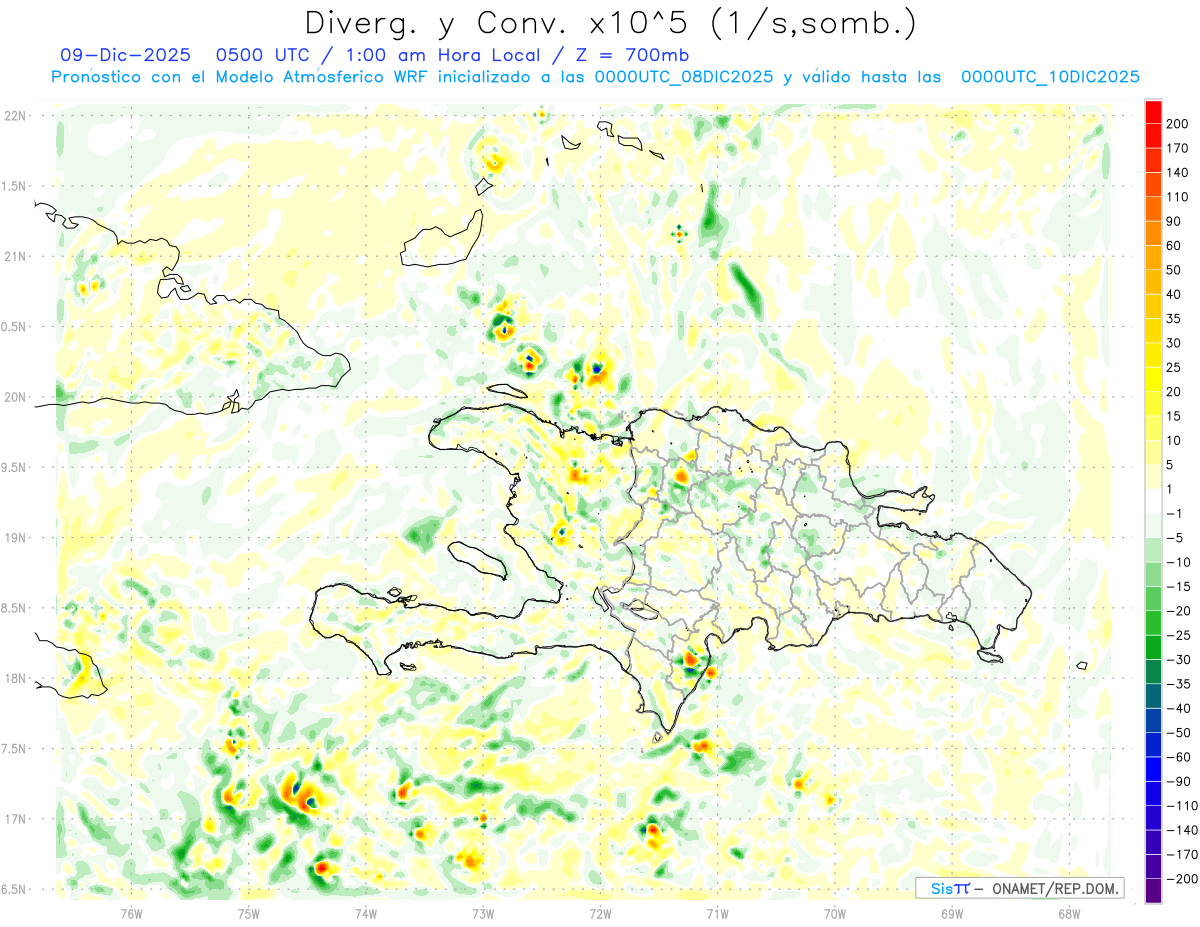Click the '20N' latitude label
The height and width of the screenshot is (927, 1200).
pyautogui.click(x=14, y=397)
